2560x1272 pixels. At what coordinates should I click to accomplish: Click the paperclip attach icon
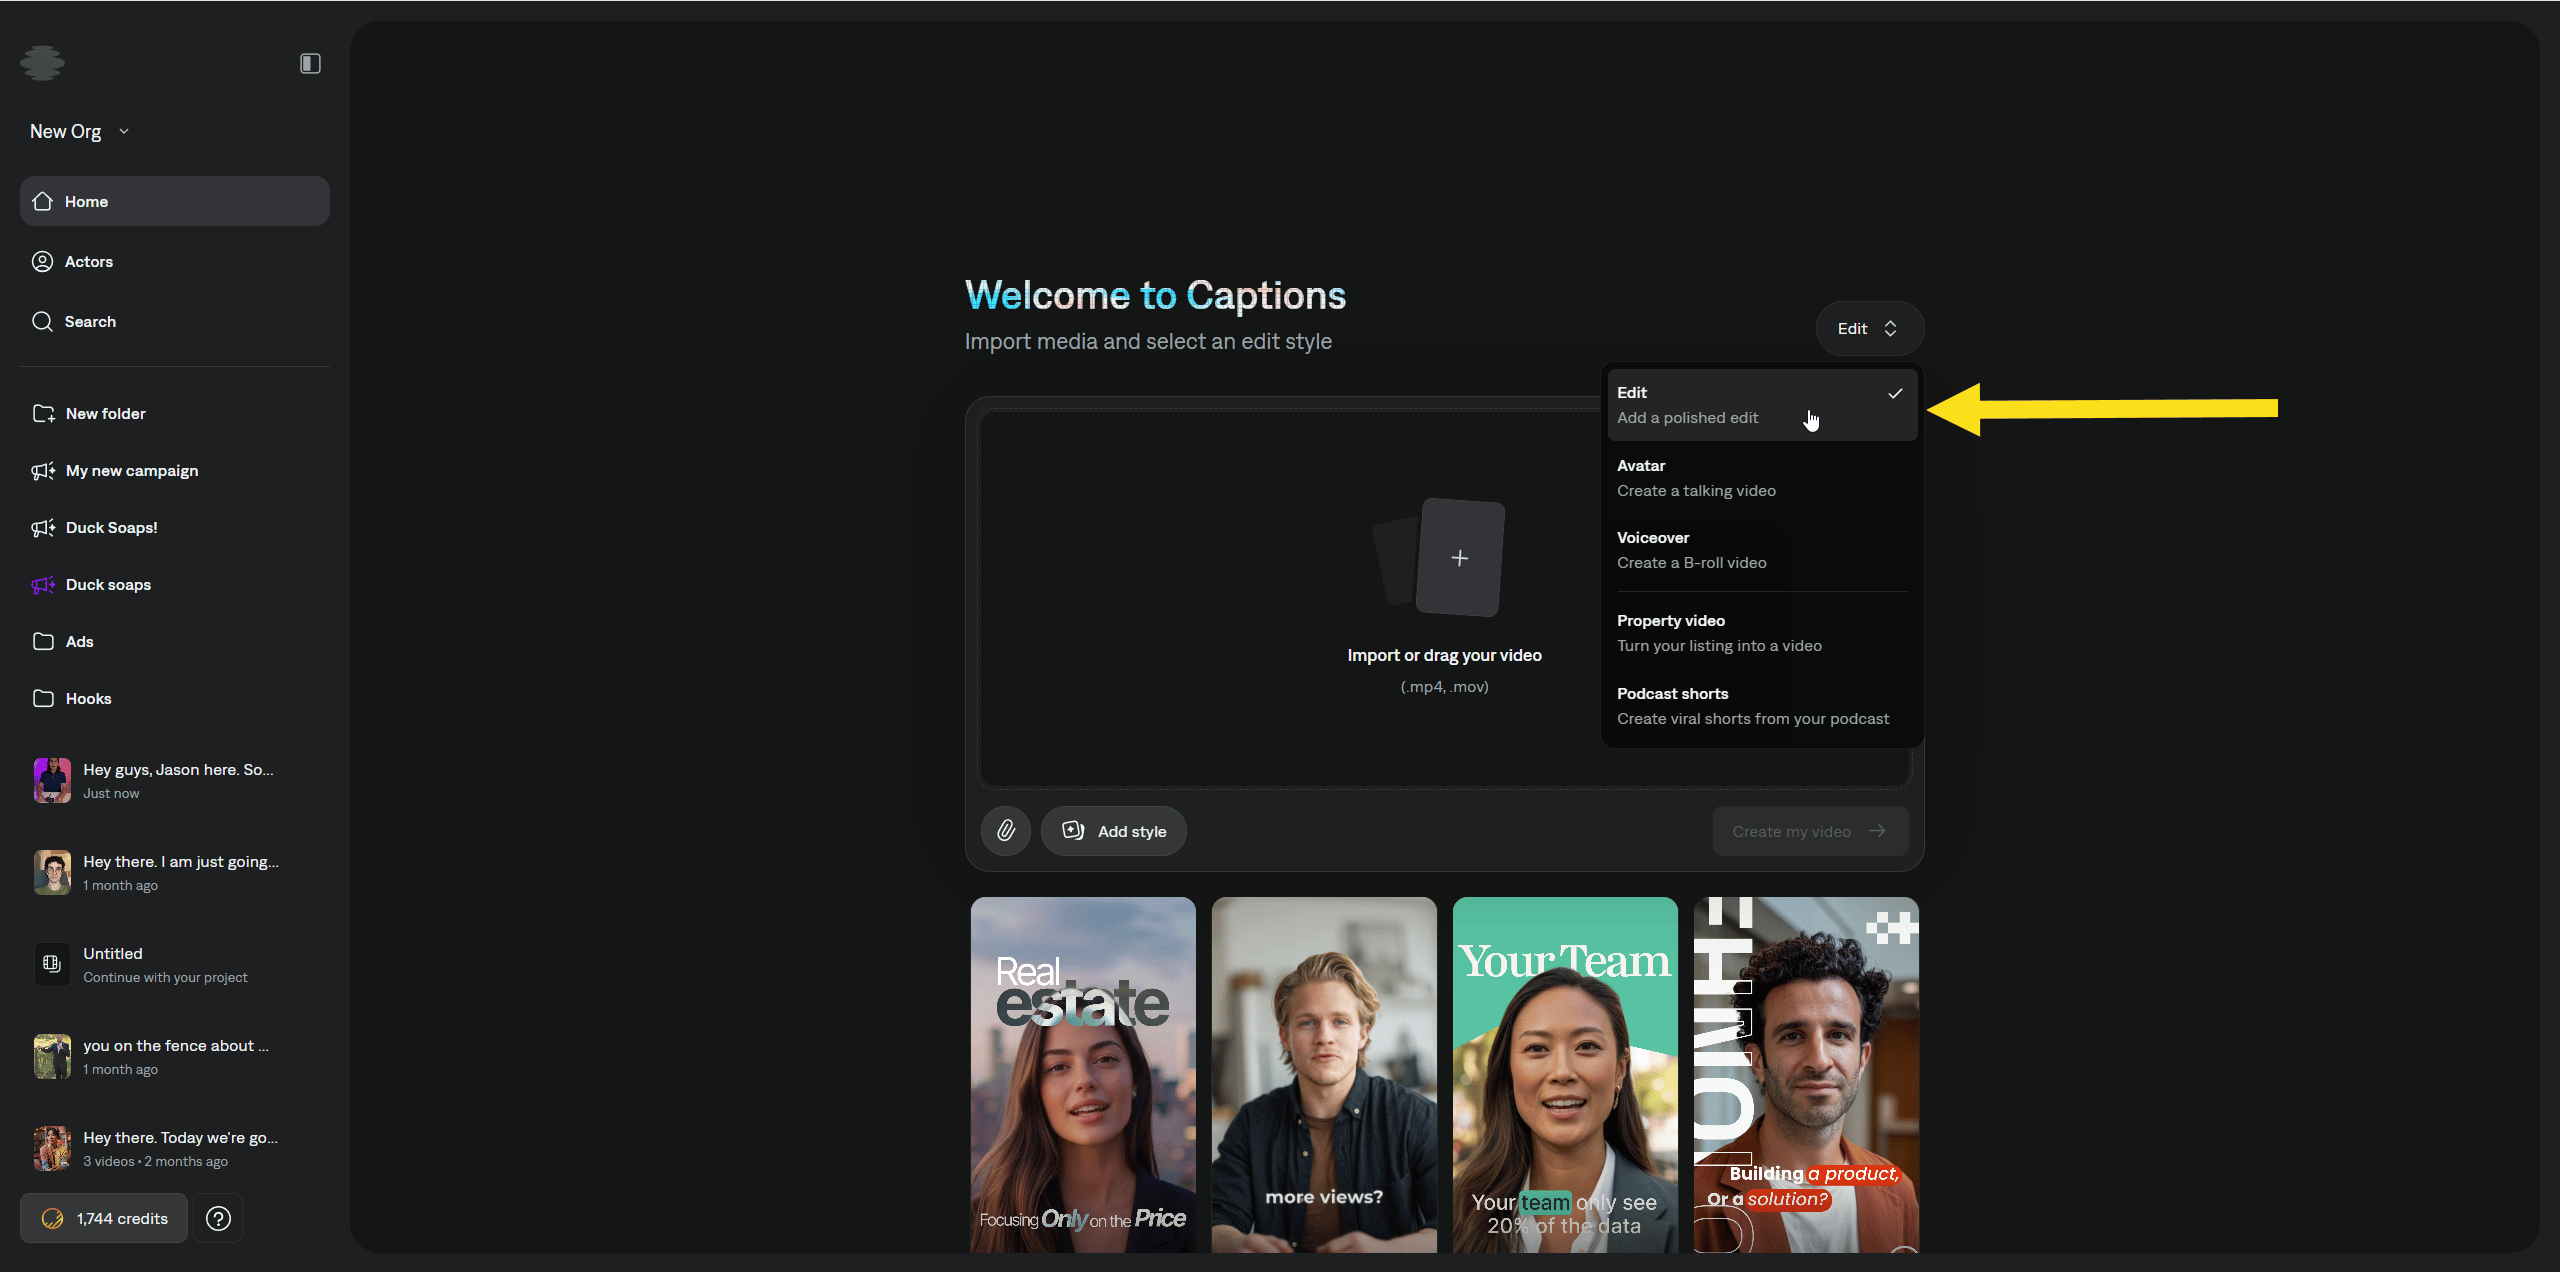(x=1005, y=831)
